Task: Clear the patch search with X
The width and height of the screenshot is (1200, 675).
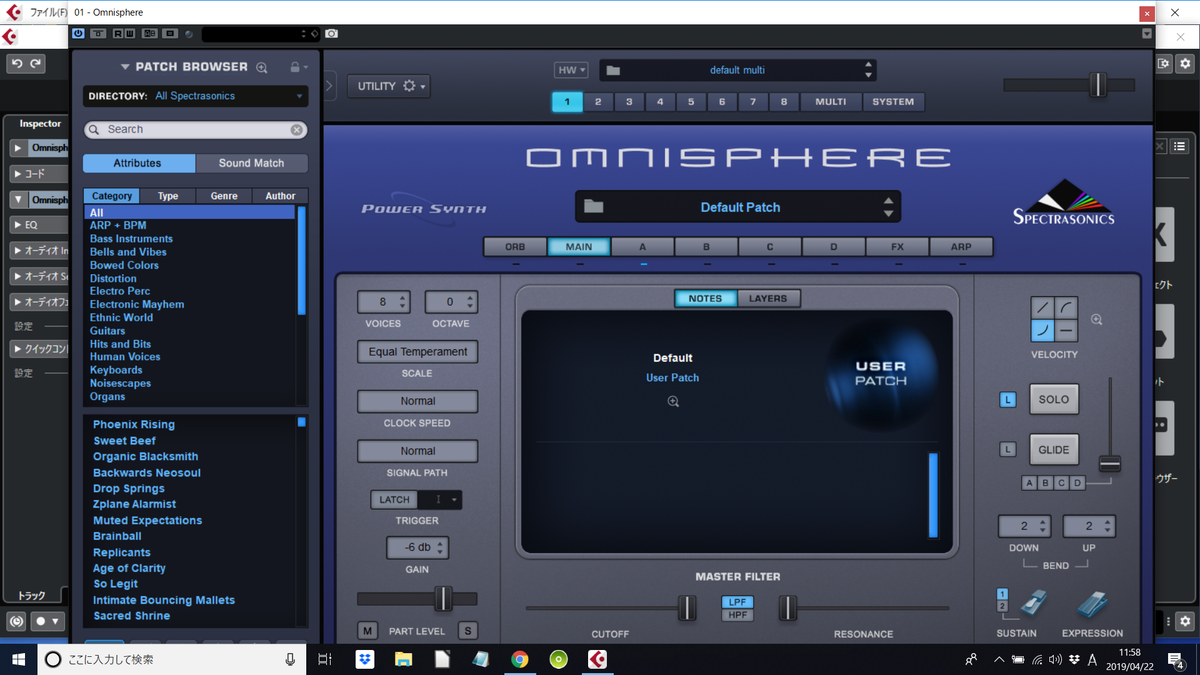Action: pos(297,130)
